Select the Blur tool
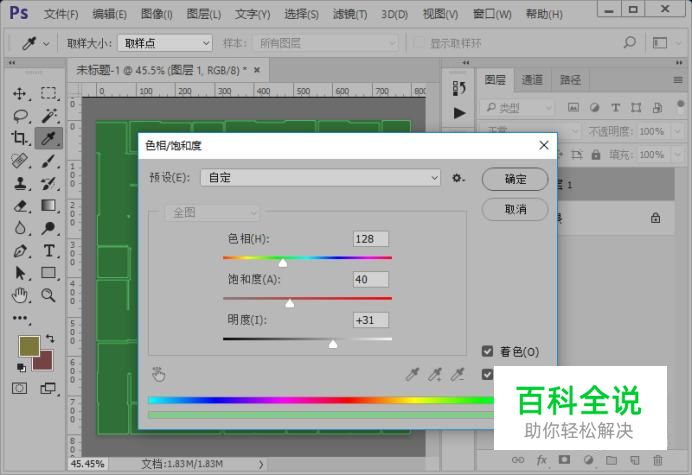 [x=20, y=228]
